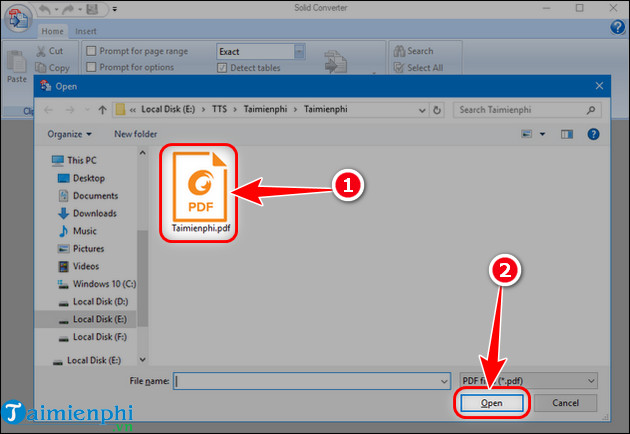The height and width of the screenshot is (434, 630).
Task: Click the convert document icon in ribbon
Action: point(335,61)
